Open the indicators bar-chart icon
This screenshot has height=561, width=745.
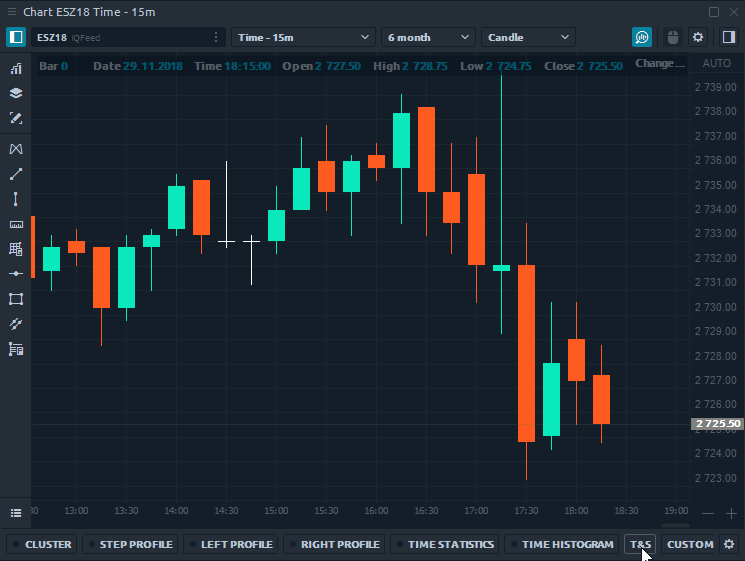tap(15, 69)
